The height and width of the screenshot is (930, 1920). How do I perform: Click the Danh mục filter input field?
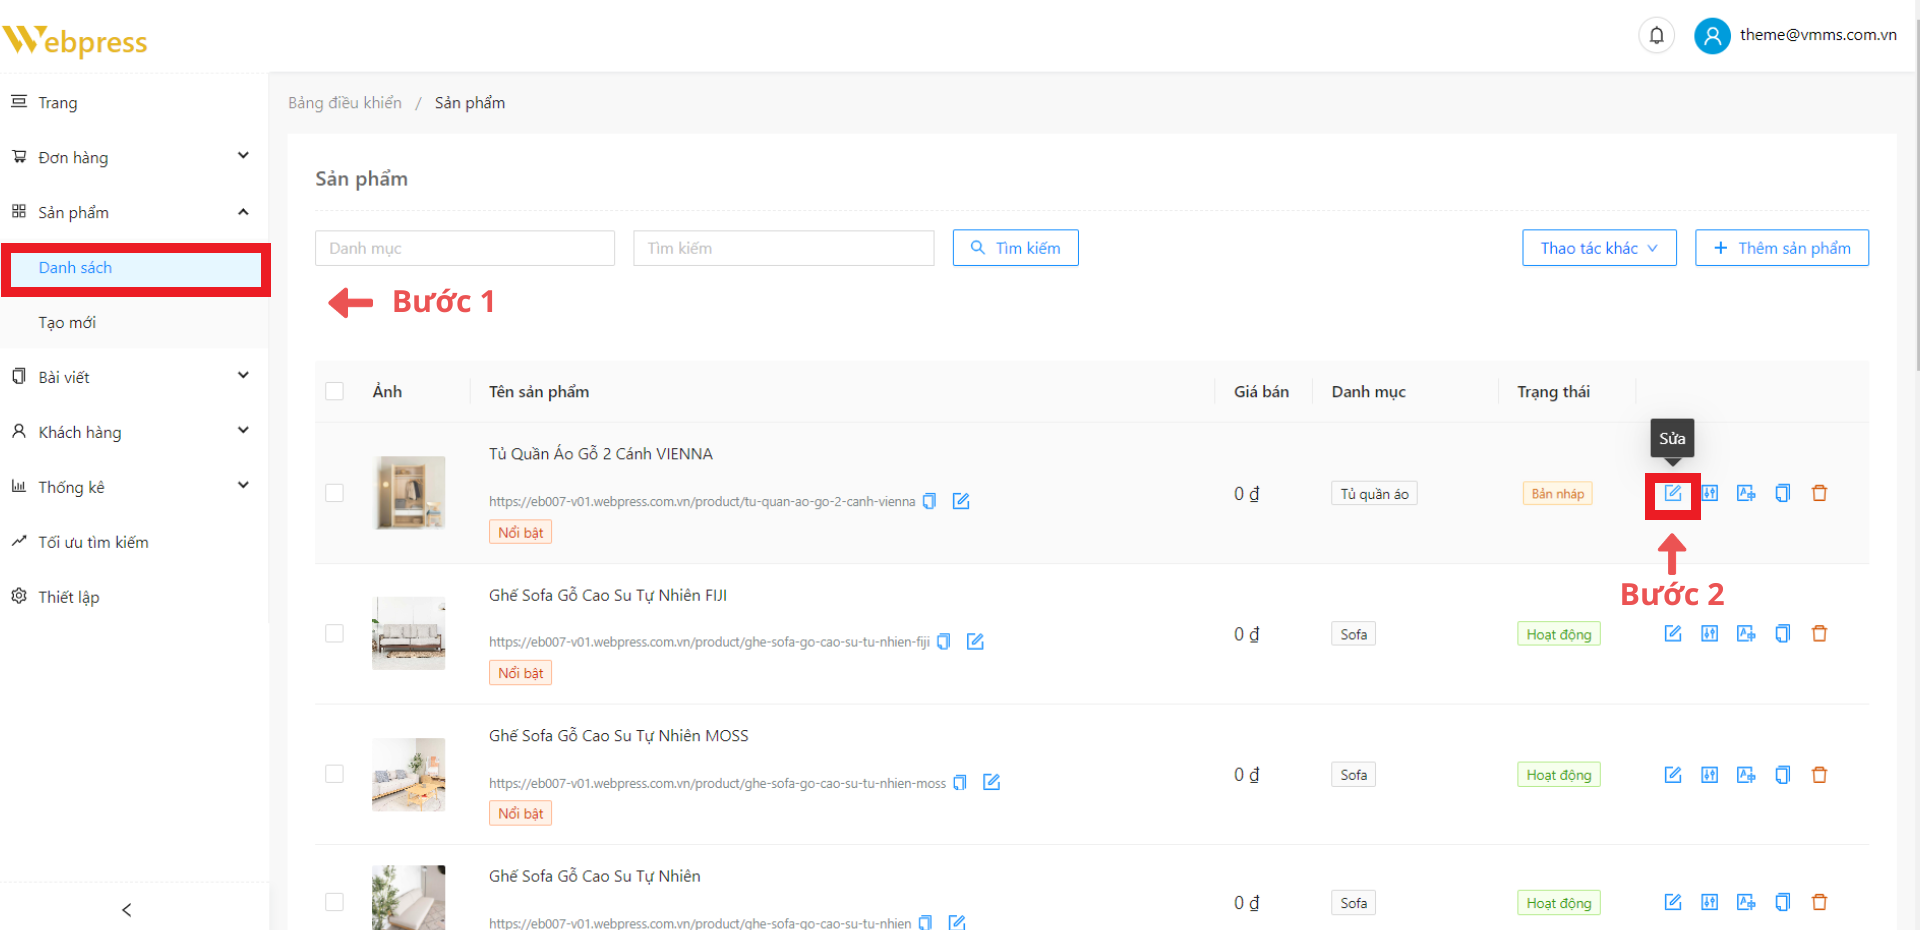coord(464,248)
